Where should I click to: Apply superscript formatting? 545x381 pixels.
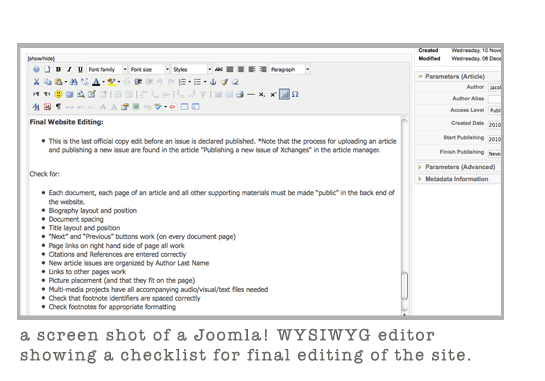coord(273,94)
